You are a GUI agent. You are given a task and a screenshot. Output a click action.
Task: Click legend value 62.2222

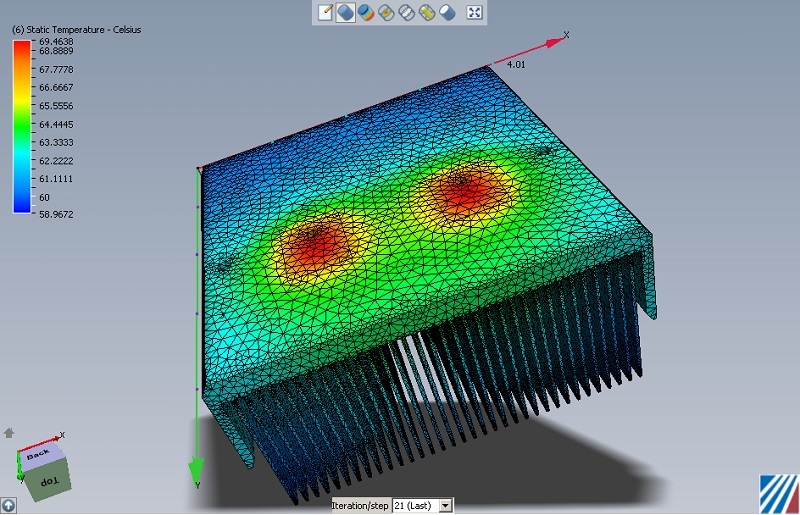click(56, 161)
